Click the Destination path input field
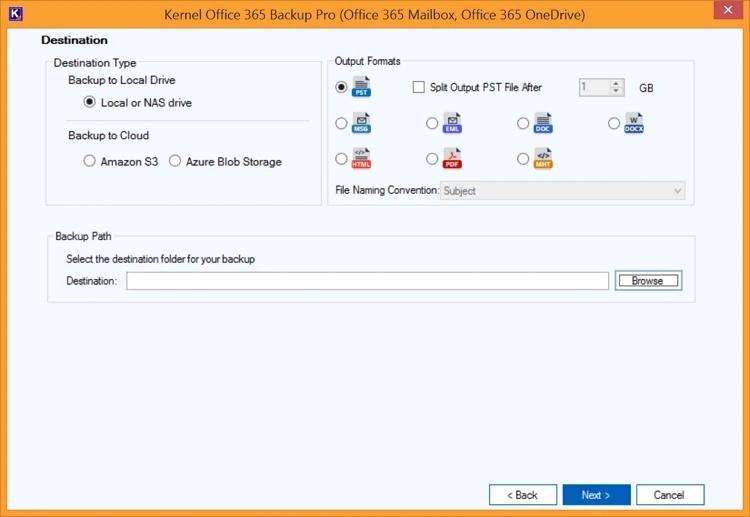Image resolution: width=750 pixels, height=517 pixels. [x=367, y=281]
